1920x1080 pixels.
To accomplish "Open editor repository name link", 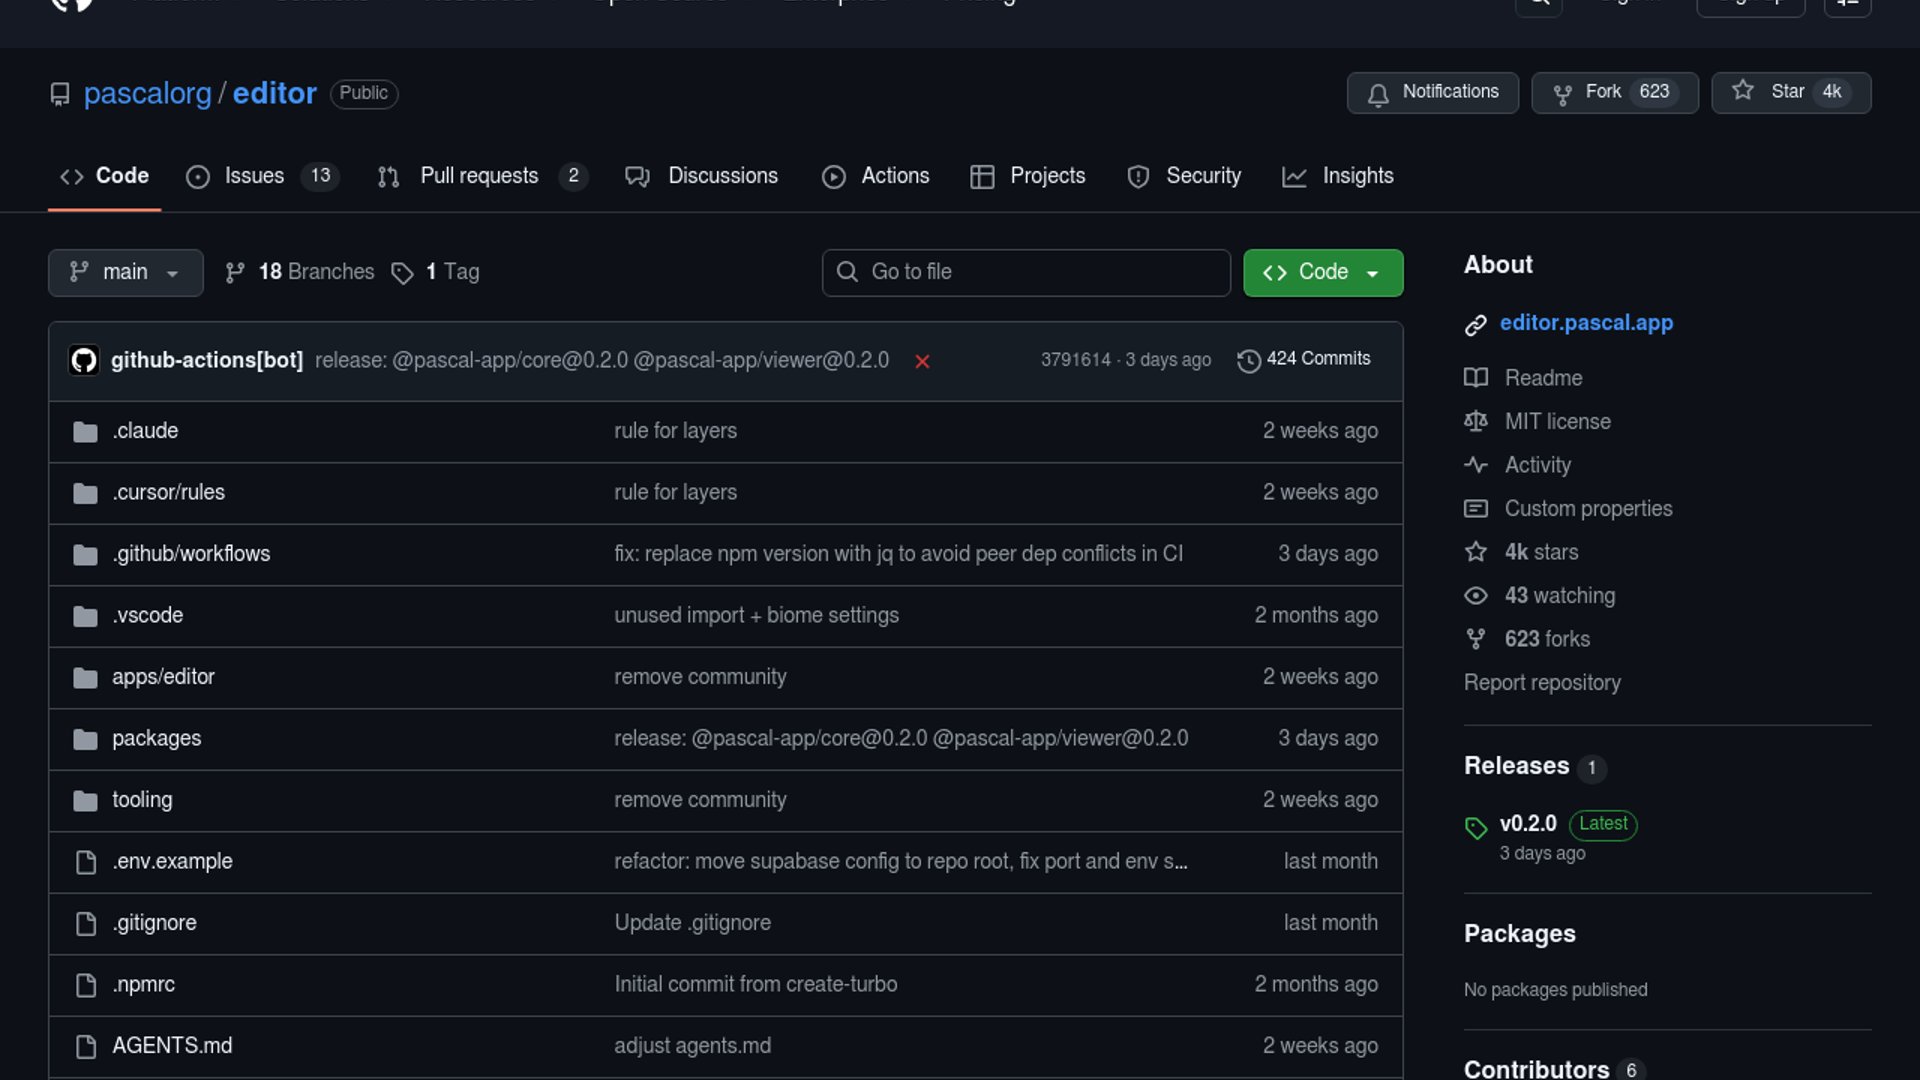I will (x=275, y=93).
